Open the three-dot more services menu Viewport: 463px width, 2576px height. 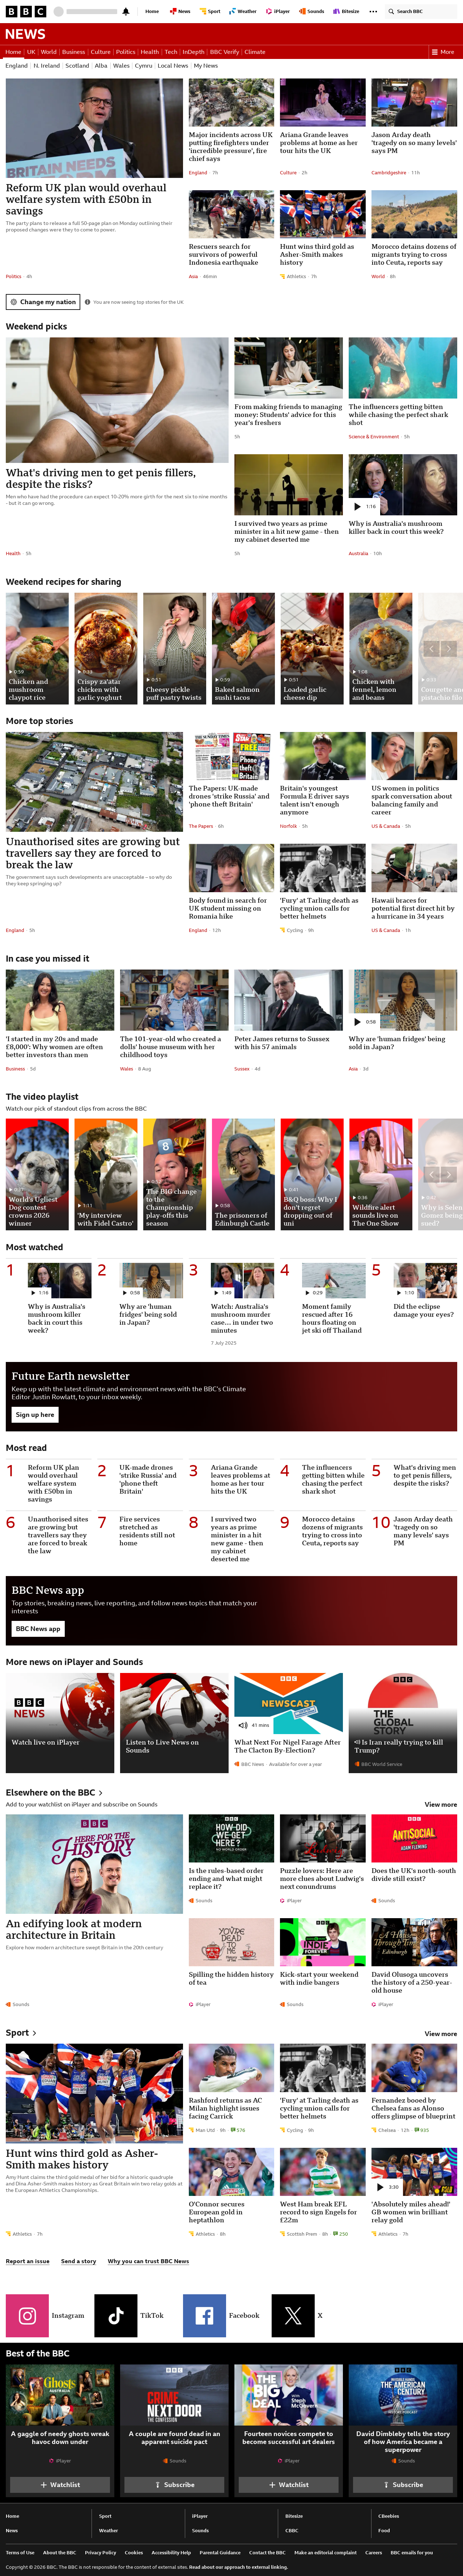(x=373, y=12)
